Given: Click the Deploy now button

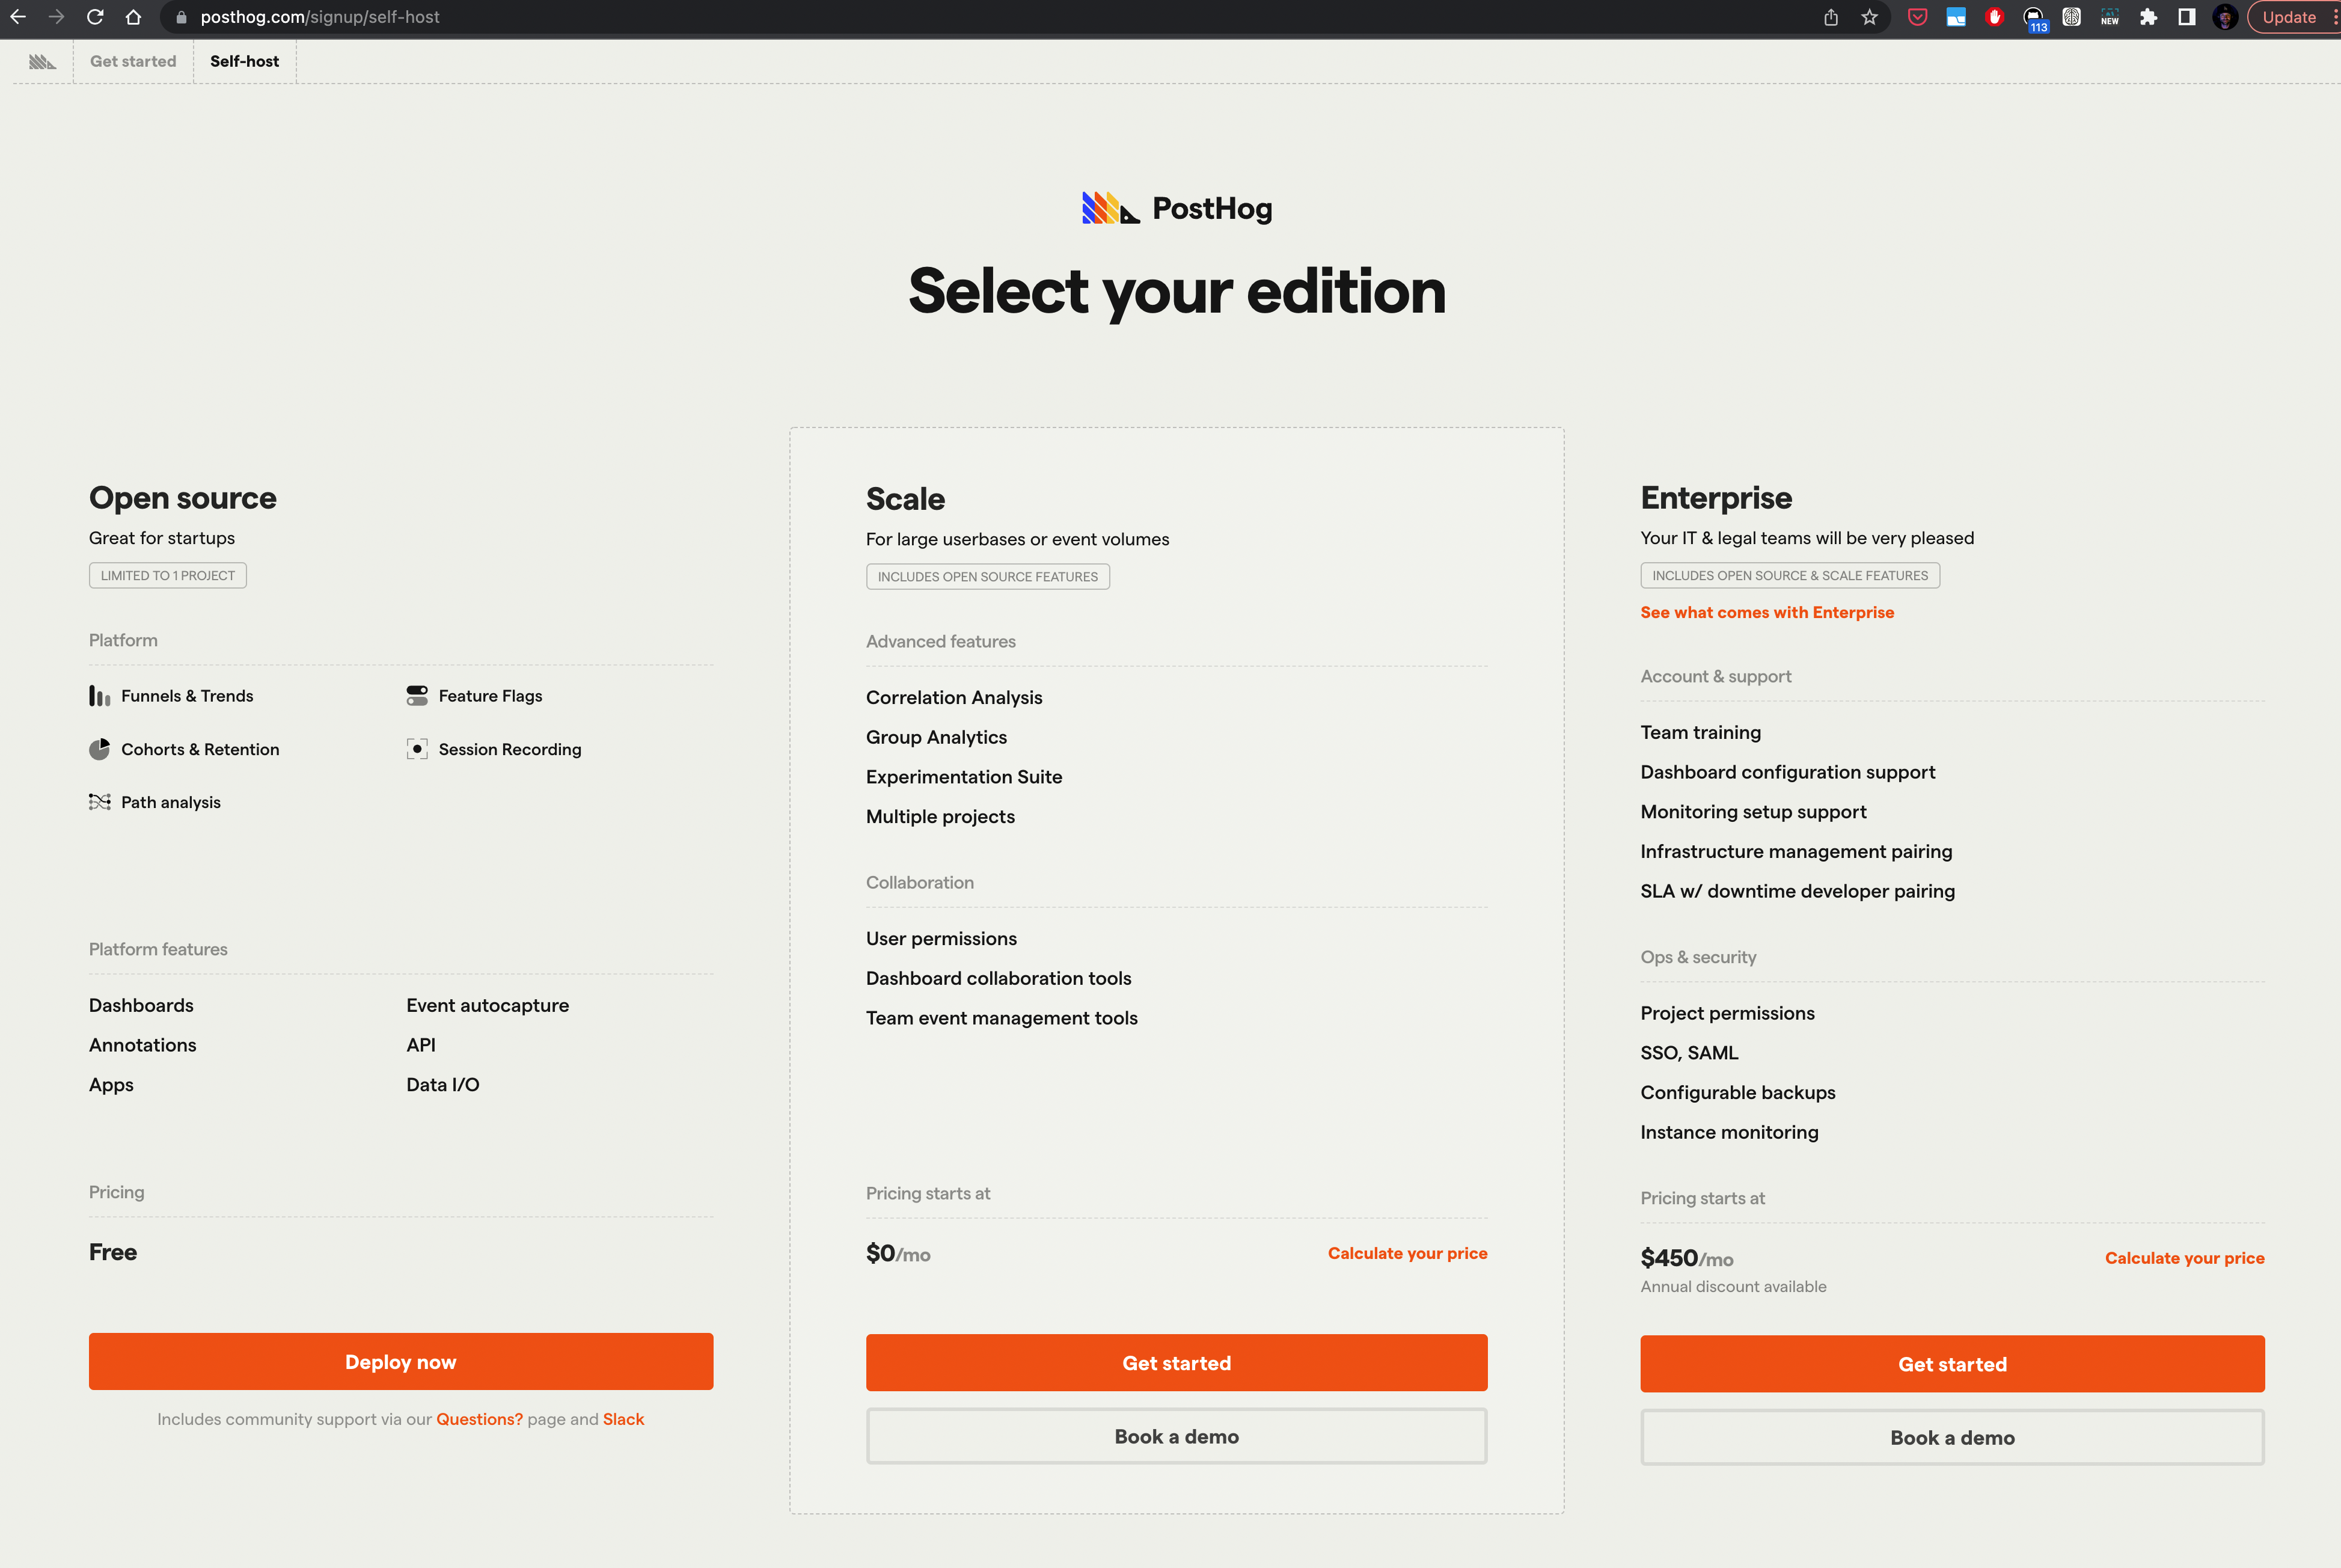Looking at the screenshot, I should [400, 1361].
